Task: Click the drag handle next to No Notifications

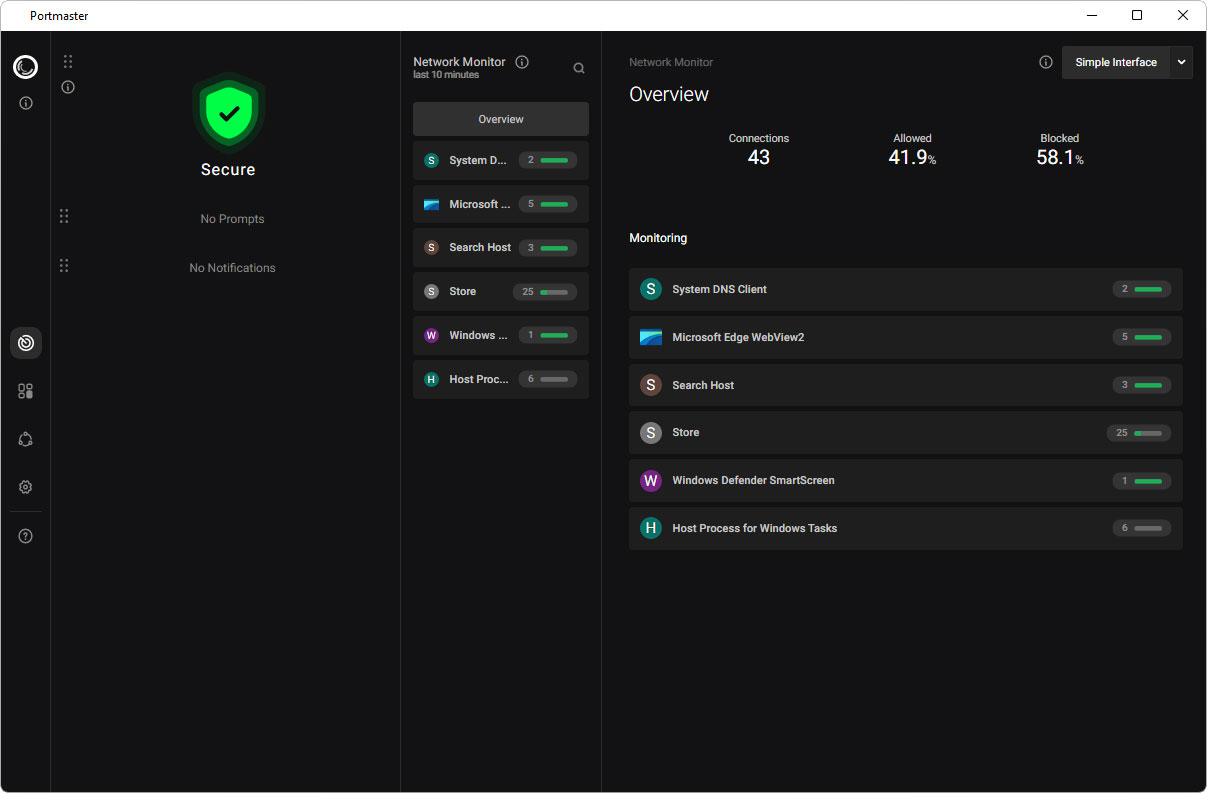Action: [x=64, y=265]
